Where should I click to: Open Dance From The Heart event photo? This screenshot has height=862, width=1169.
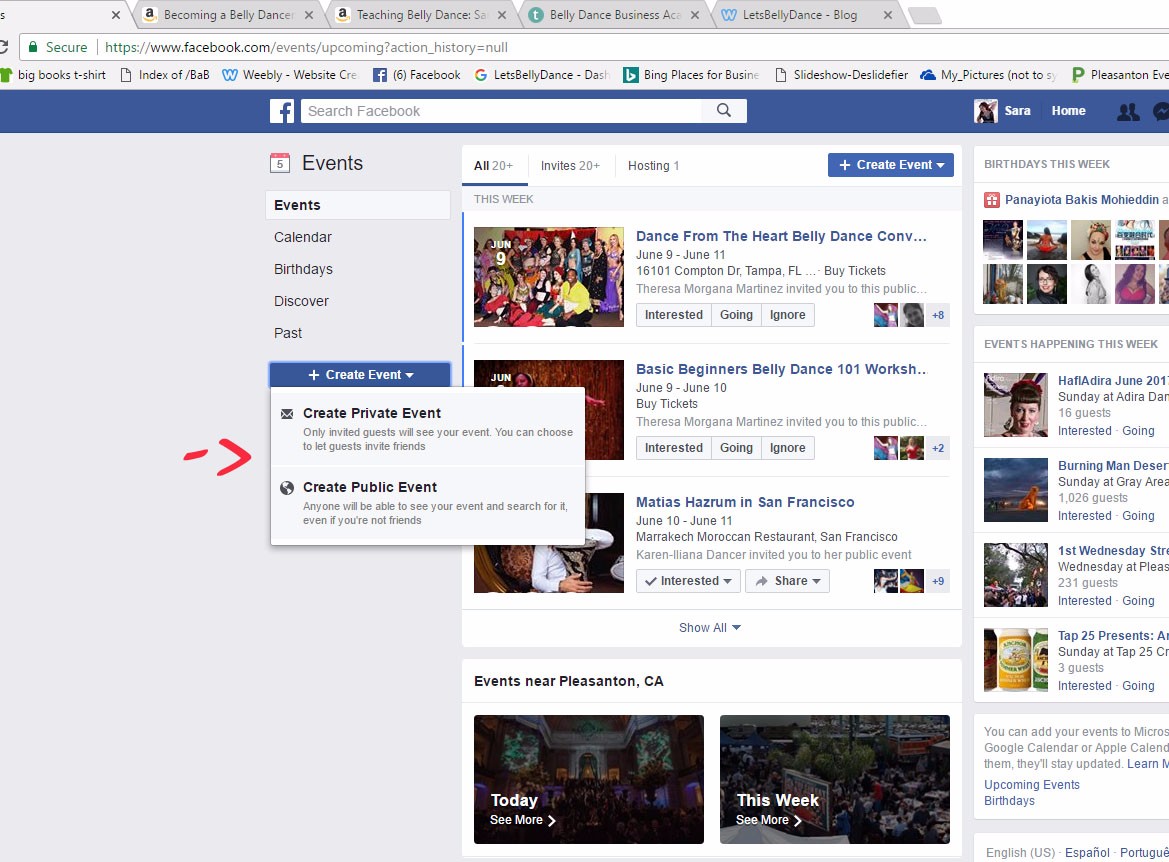click(x=549, y=277)
